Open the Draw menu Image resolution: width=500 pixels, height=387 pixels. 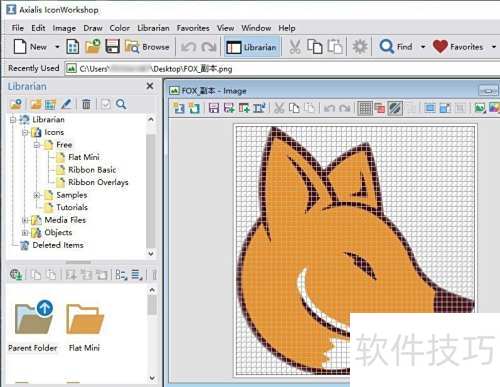93,28
